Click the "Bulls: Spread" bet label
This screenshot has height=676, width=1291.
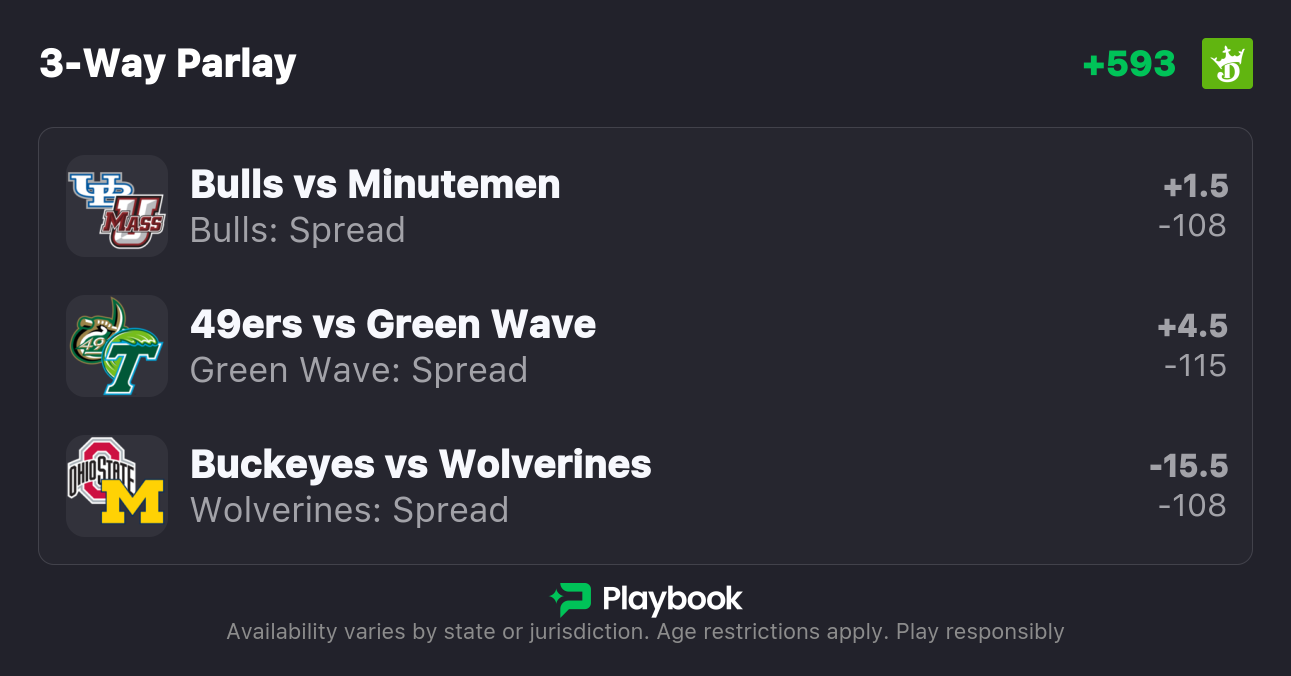(298, 230)
